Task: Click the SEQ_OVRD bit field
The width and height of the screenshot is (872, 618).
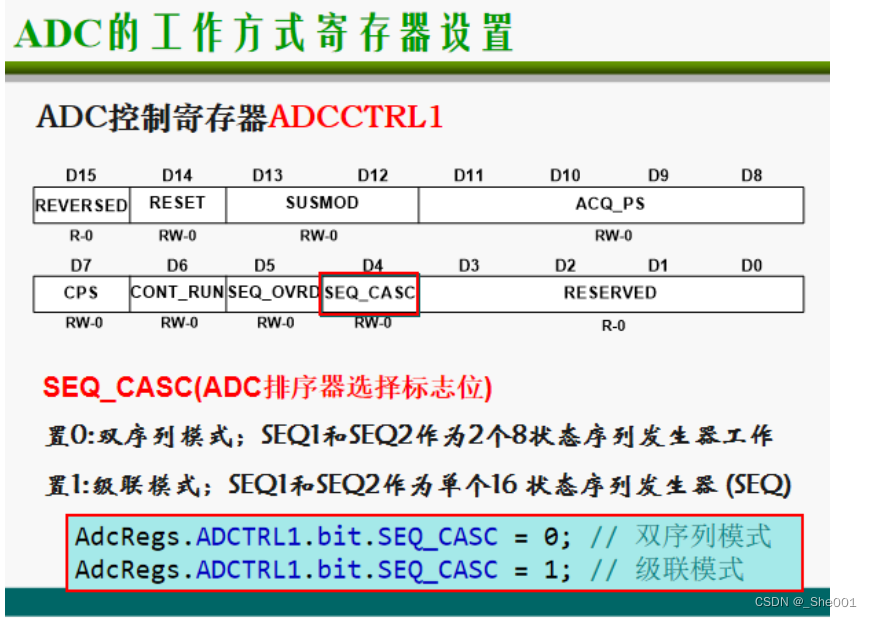Action: 274,293
